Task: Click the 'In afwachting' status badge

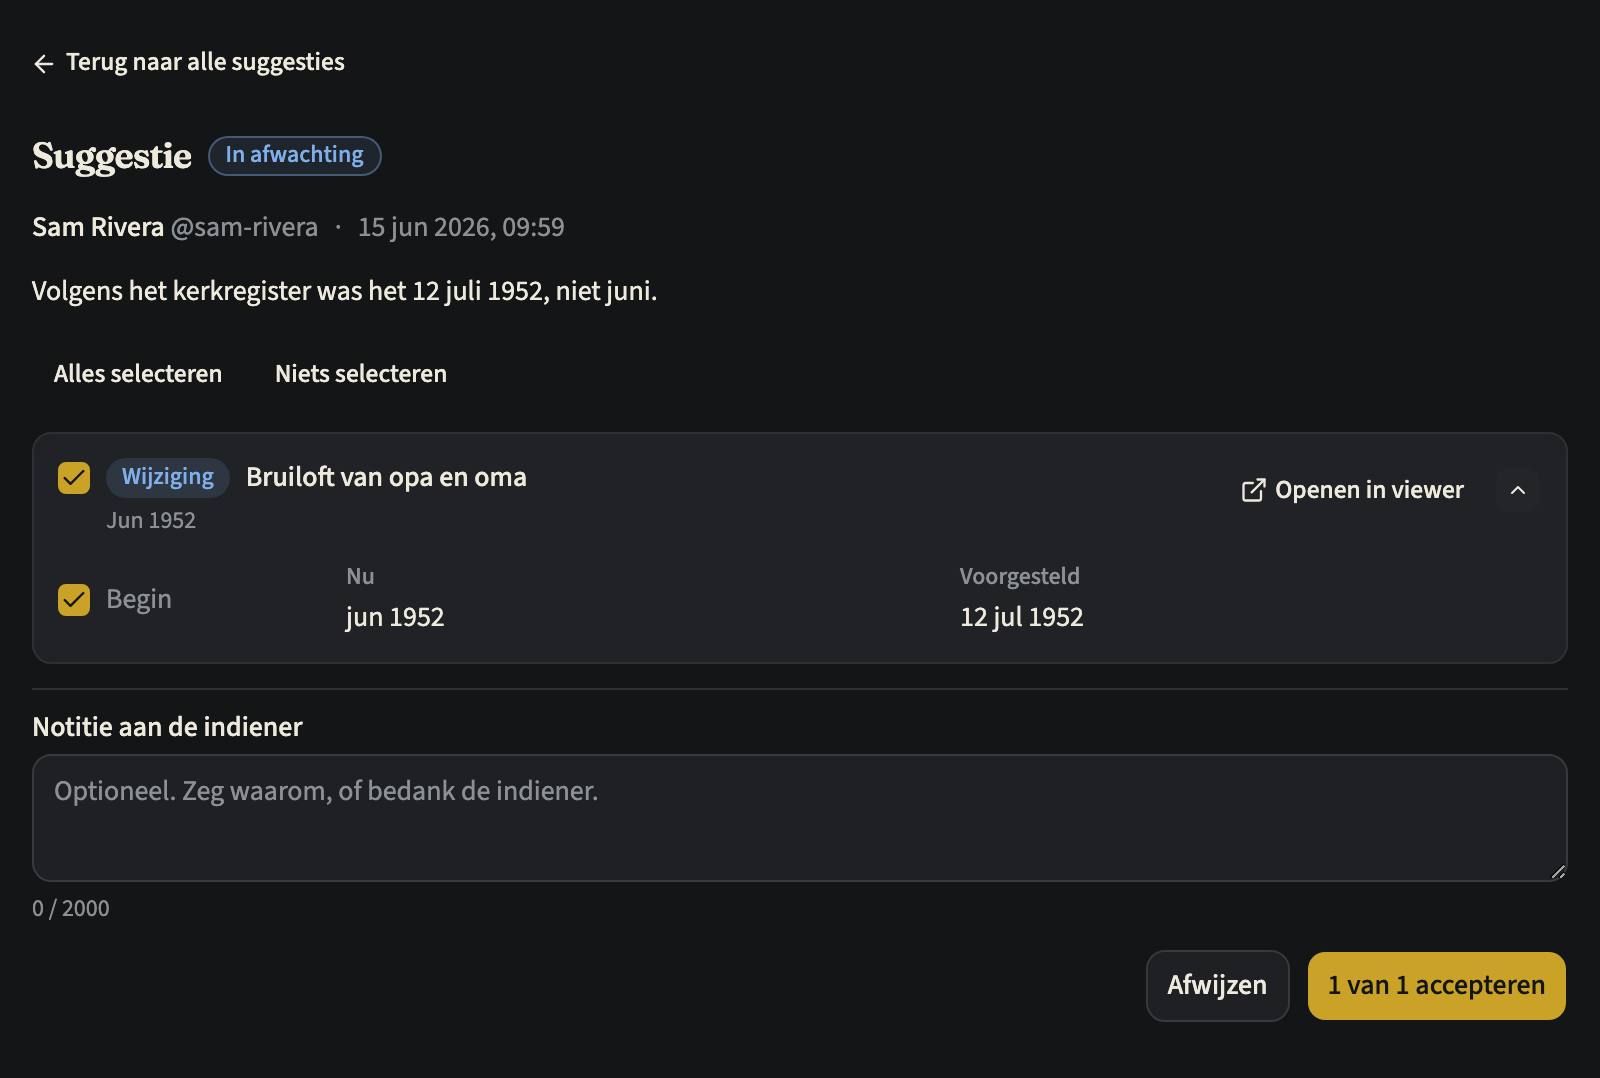Action: (x=295, y=155)
